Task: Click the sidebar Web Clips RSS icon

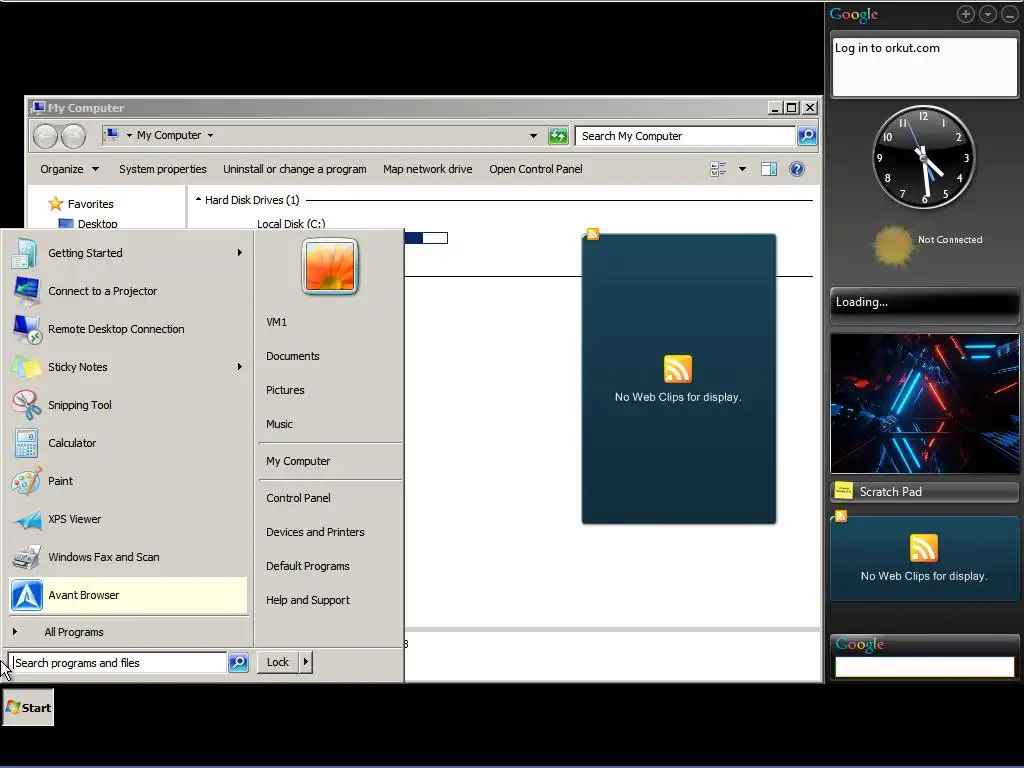Action: (x=923, y=548)
